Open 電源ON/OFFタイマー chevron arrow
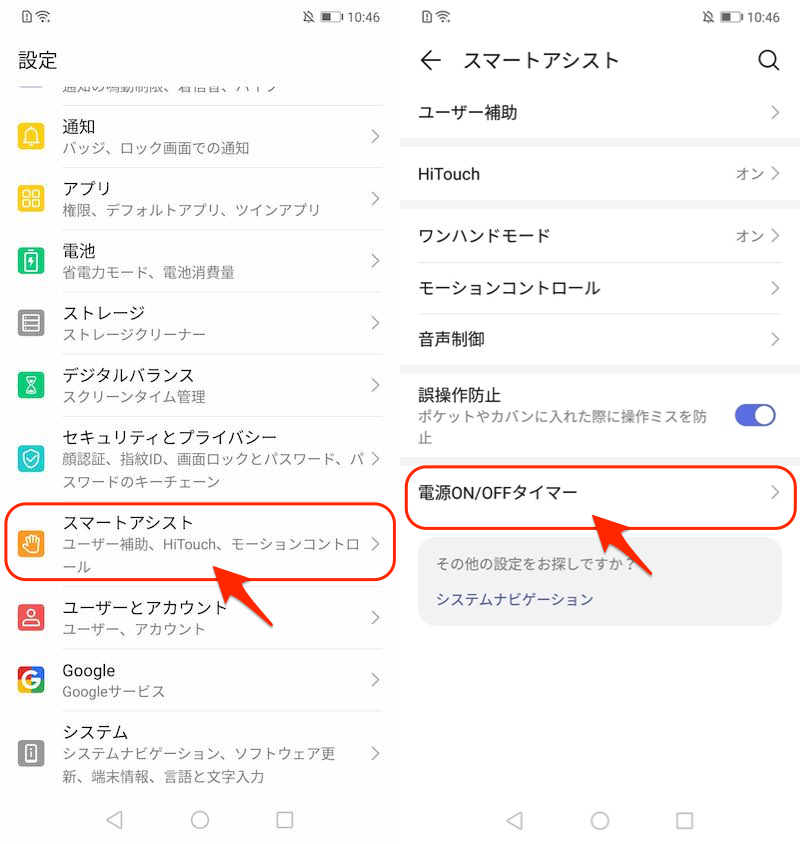This screenshot has width=800, height=844. (775, 492)
